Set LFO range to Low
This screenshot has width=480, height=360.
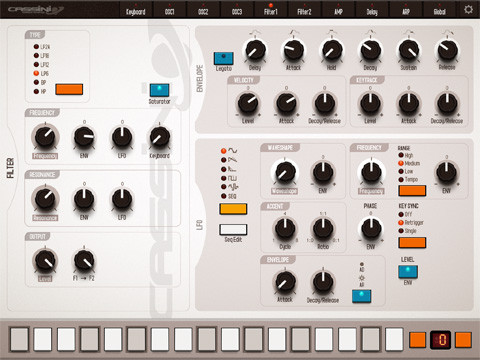pyautogui.click(x=406, y=171)
